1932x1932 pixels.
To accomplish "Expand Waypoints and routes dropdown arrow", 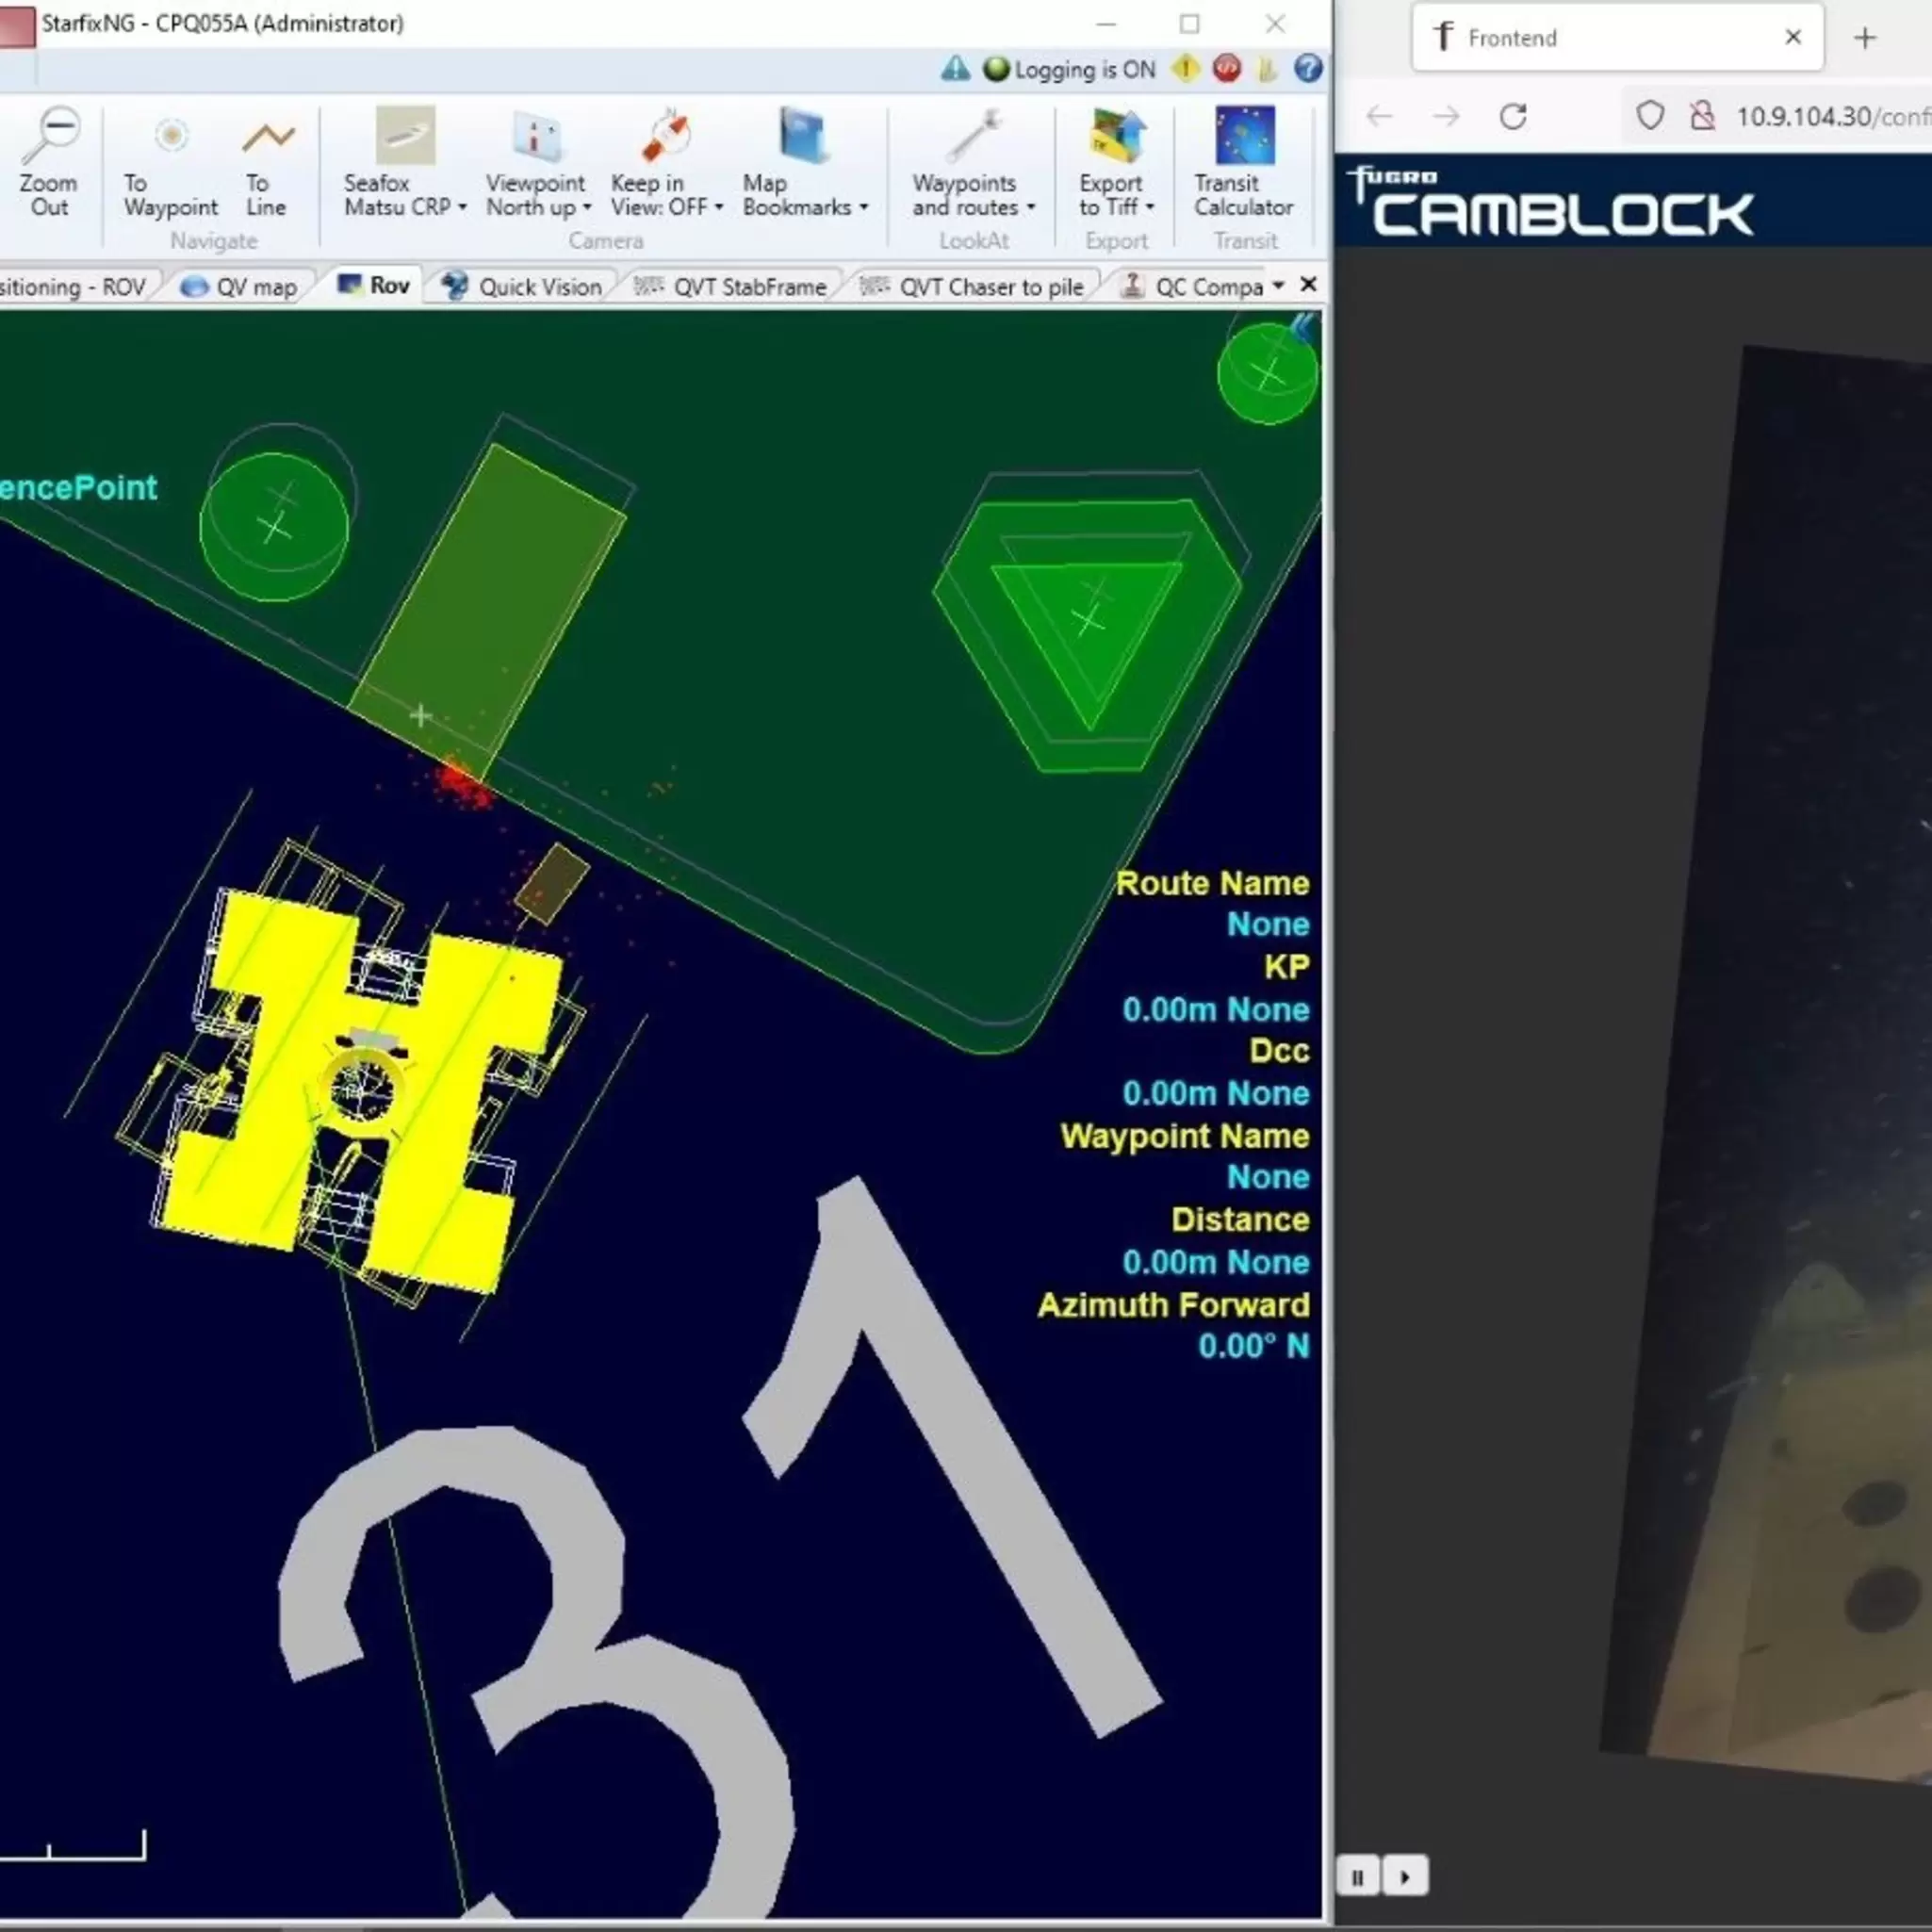I will (x=1031, y=208).
